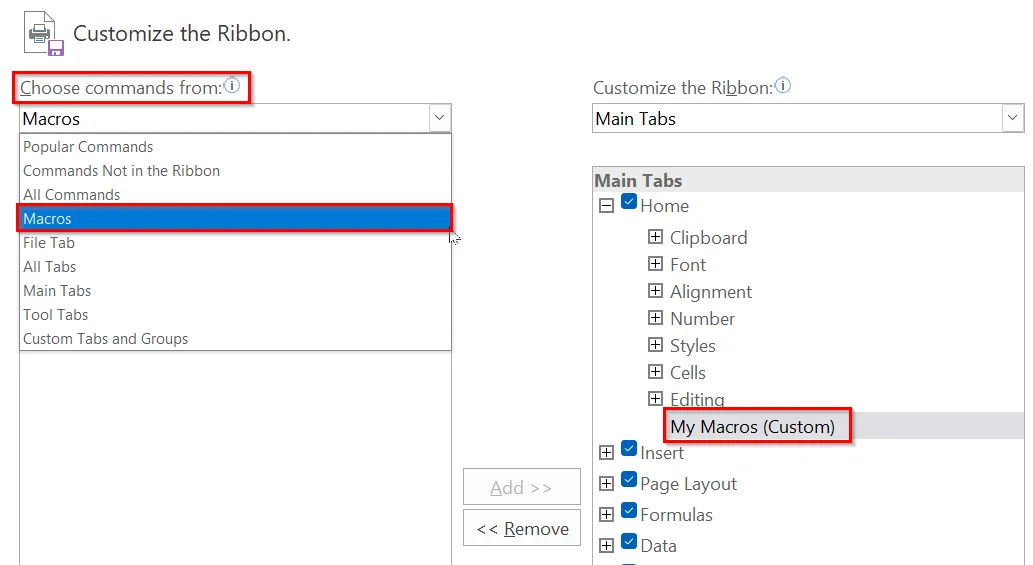Screen dimensions: 1033x565
Task: Expand the Editing group
Action: [x=655, y=398]
